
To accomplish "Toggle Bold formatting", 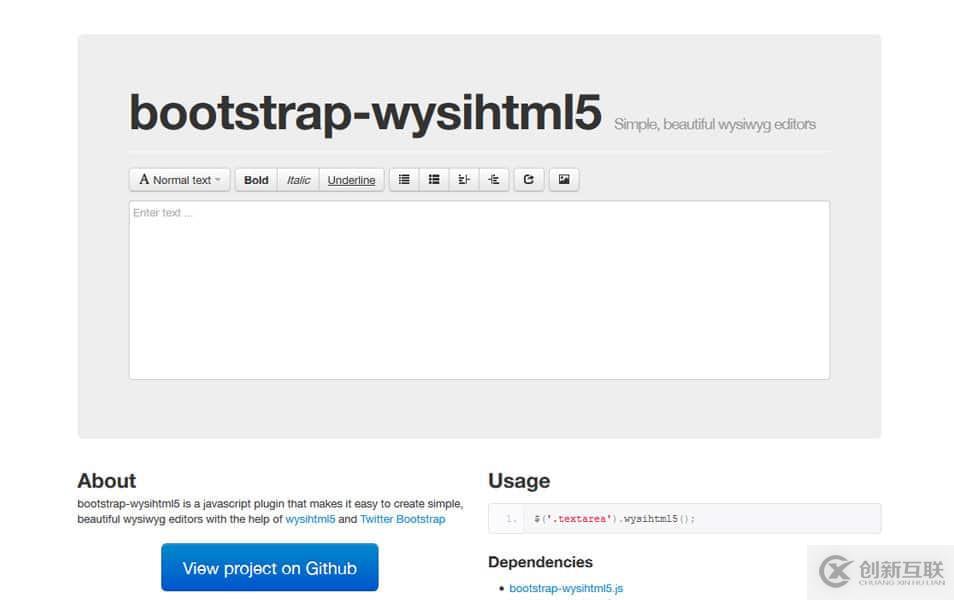I will [x=256, y=180].
